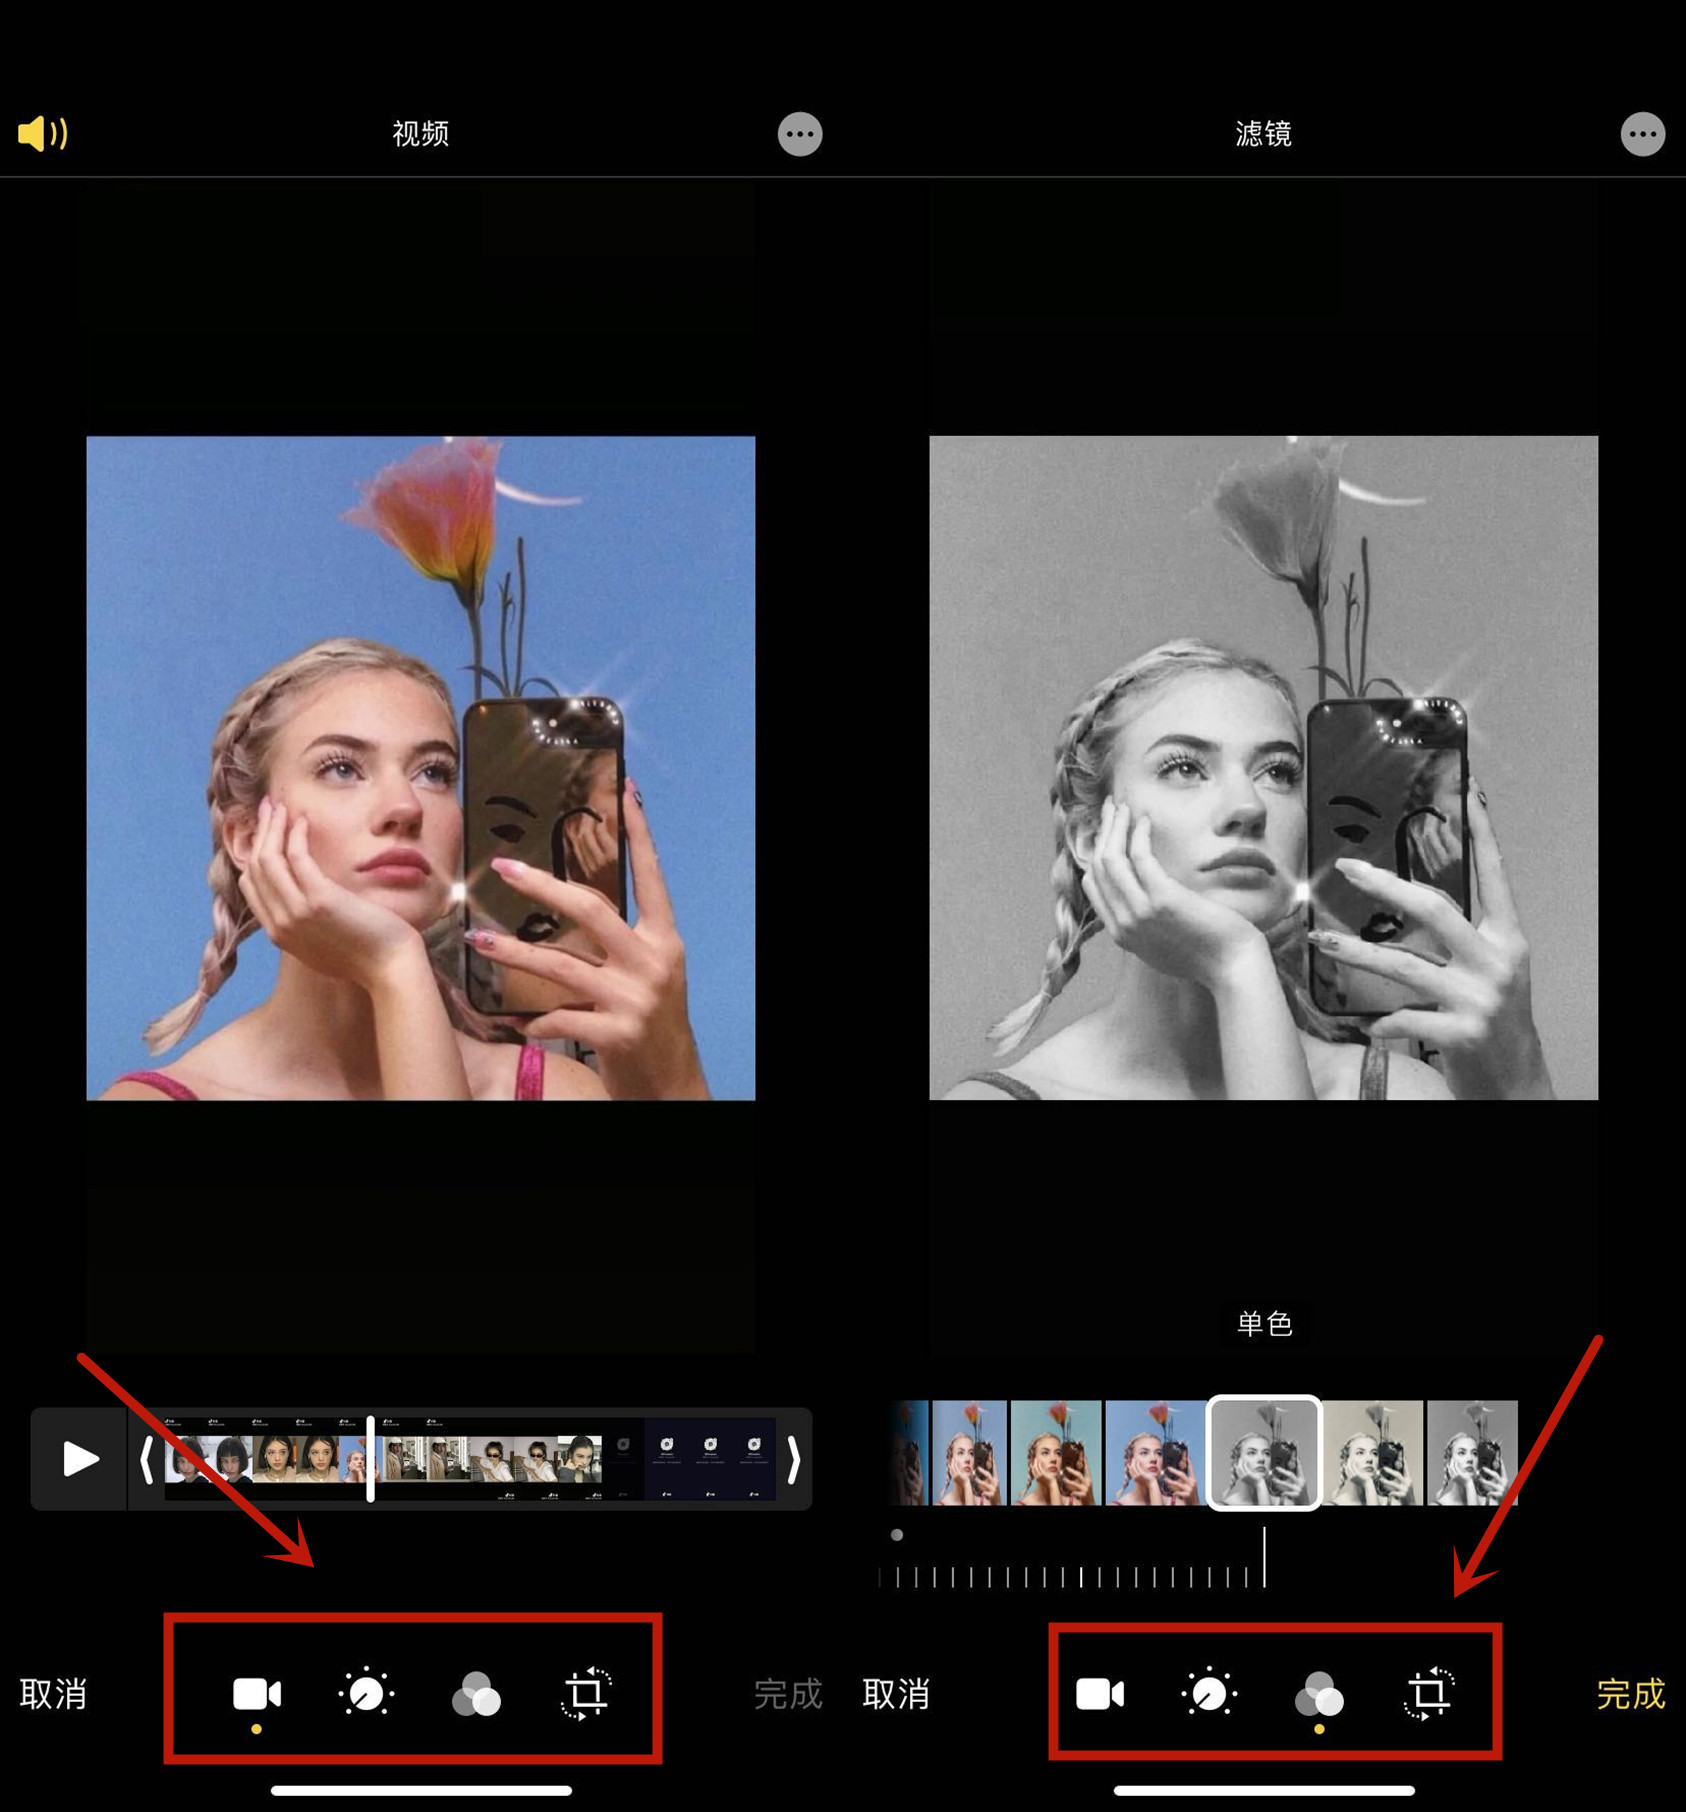This screenshot has height=1812, width=1686.
Task: Tap 取消 on the 视频 screen
Action: 54,1694
